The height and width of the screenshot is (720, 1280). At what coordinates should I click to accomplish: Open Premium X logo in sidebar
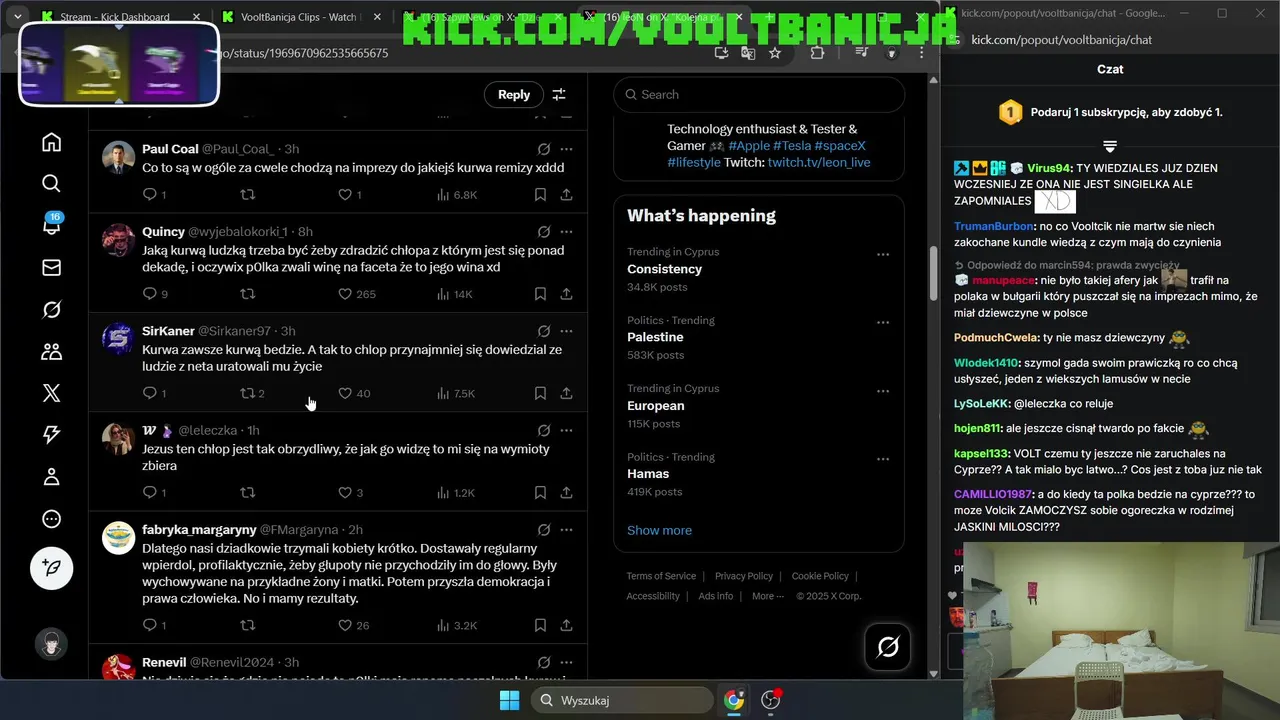51,393
